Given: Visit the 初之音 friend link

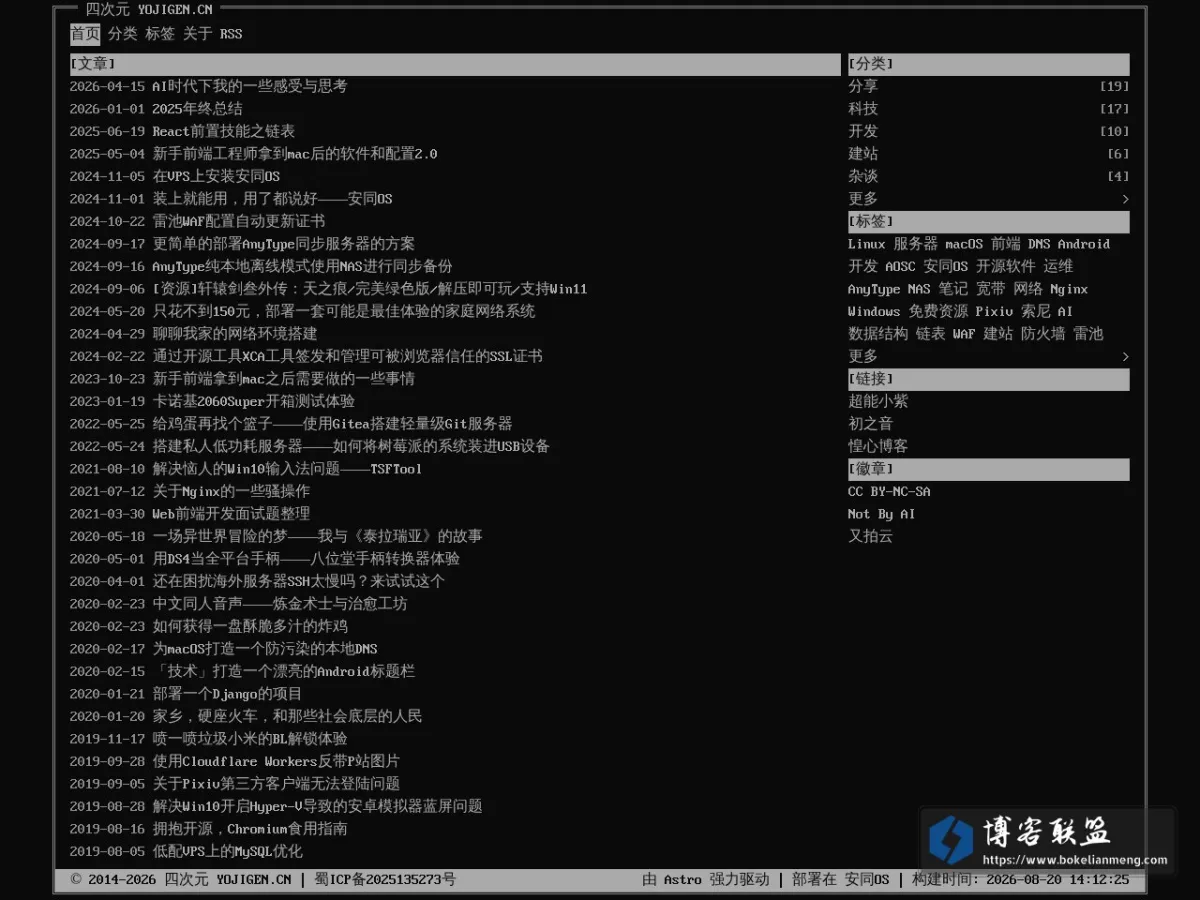Looking at the screenshot, I should click(x=870, y=424).
